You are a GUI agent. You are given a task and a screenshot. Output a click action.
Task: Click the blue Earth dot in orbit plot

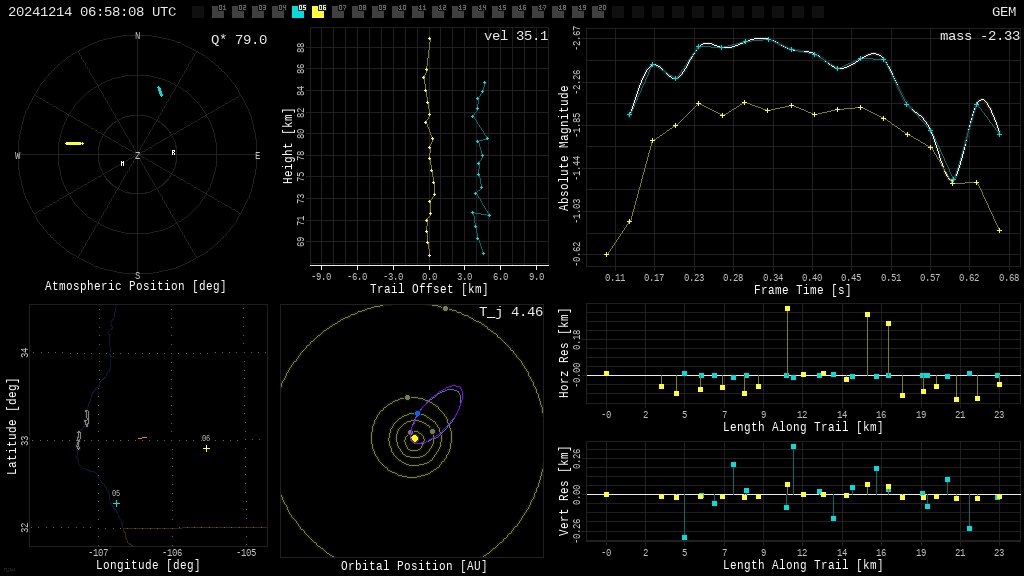[417, 413]
